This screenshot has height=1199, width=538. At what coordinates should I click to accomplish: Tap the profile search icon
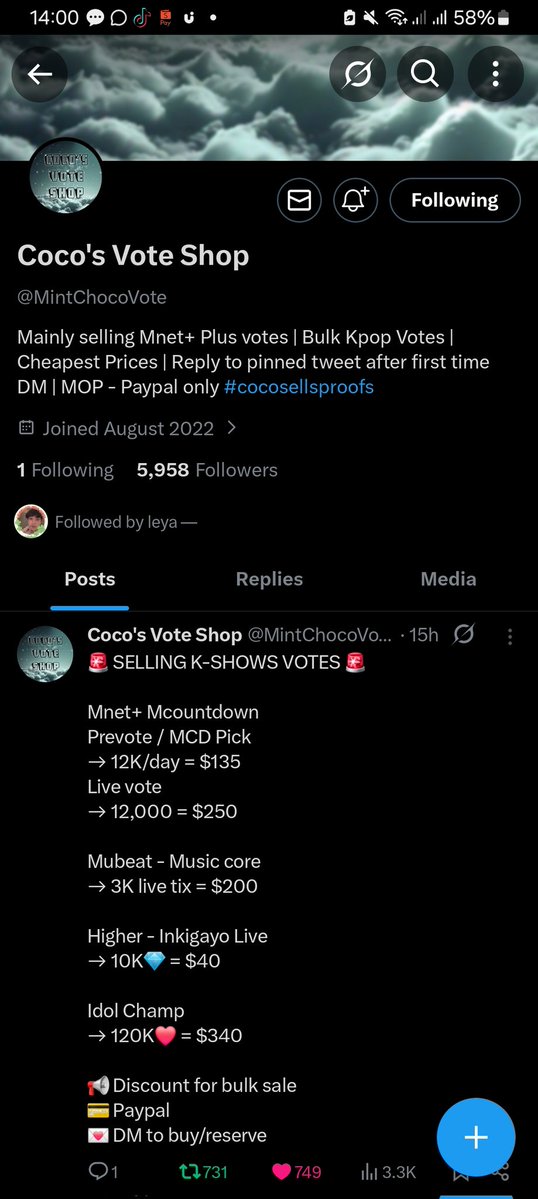coord(425,74)
